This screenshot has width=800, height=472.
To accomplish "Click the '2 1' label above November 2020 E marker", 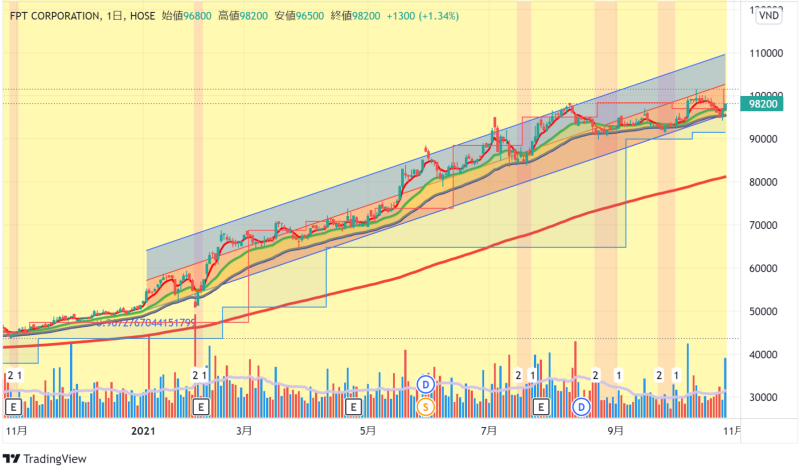I will tap(15, 376).
